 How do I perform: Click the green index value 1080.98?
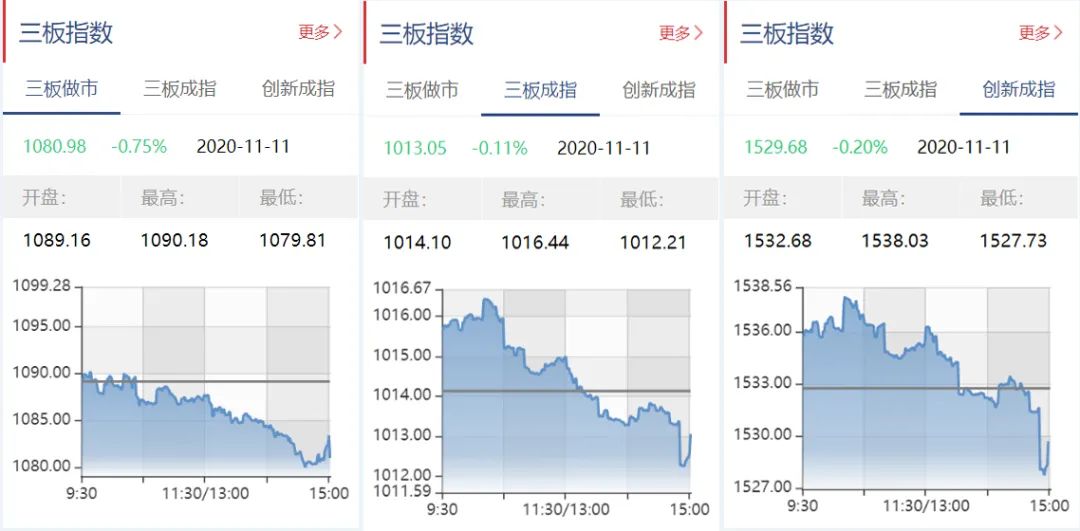tap(55, 146)
